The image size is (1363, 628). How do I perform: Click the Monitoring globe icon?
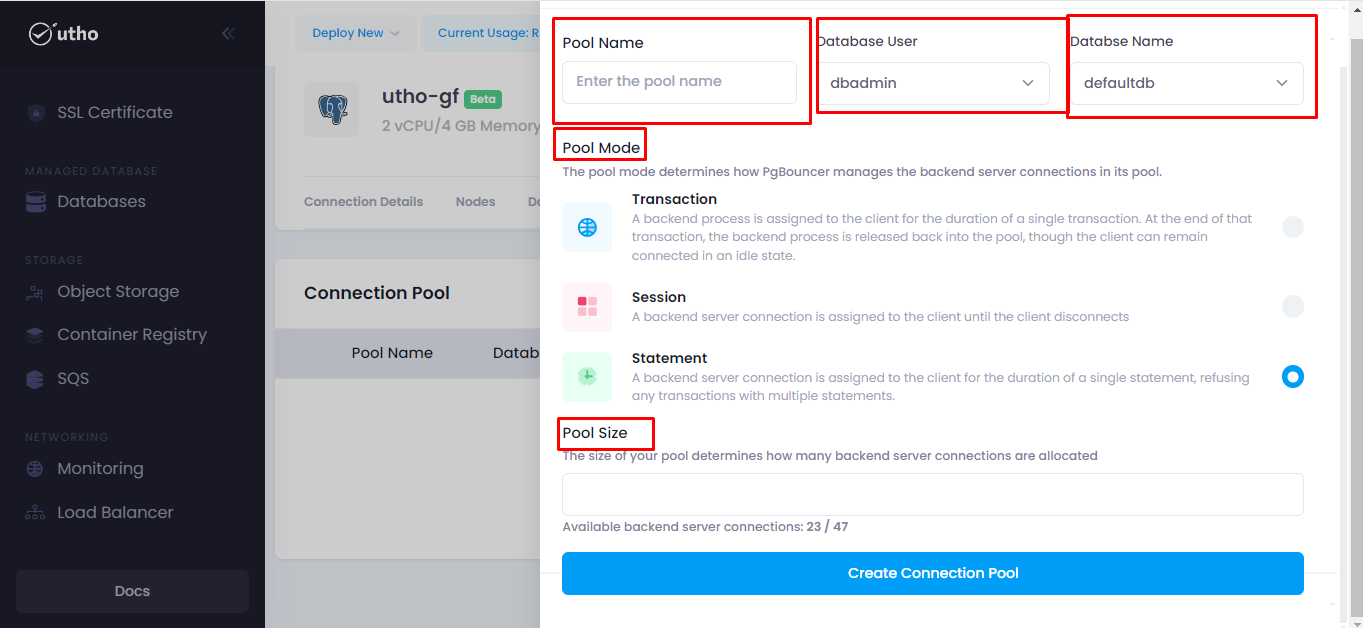36,469
